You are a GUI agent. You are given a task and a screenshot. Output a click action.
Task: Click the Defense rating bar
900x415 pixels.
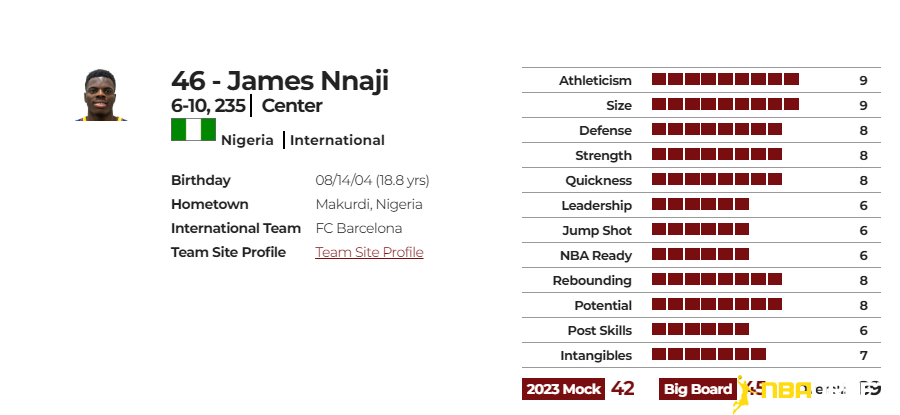tap(717, 129)
